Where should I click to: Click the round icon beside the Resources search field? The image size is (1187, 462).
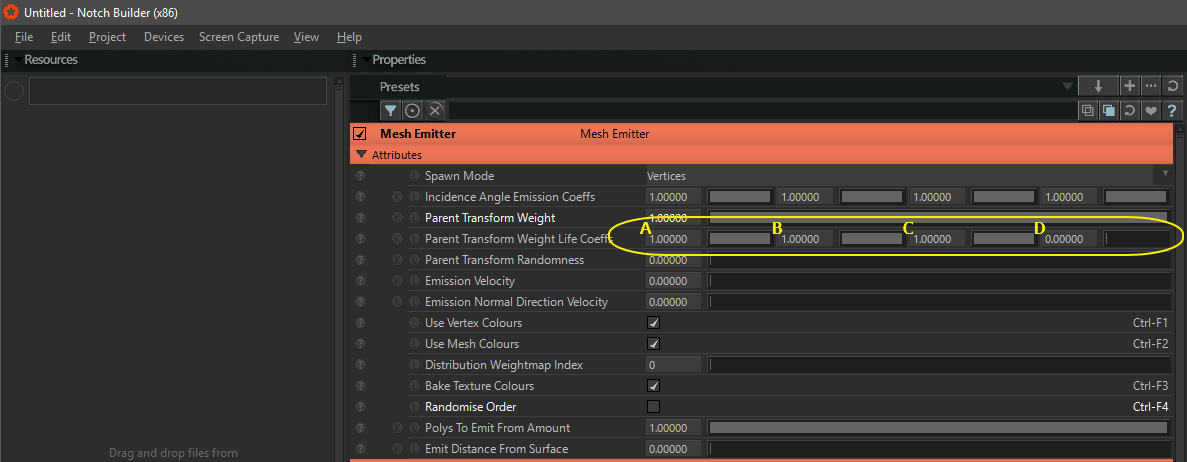coord(14,92)
